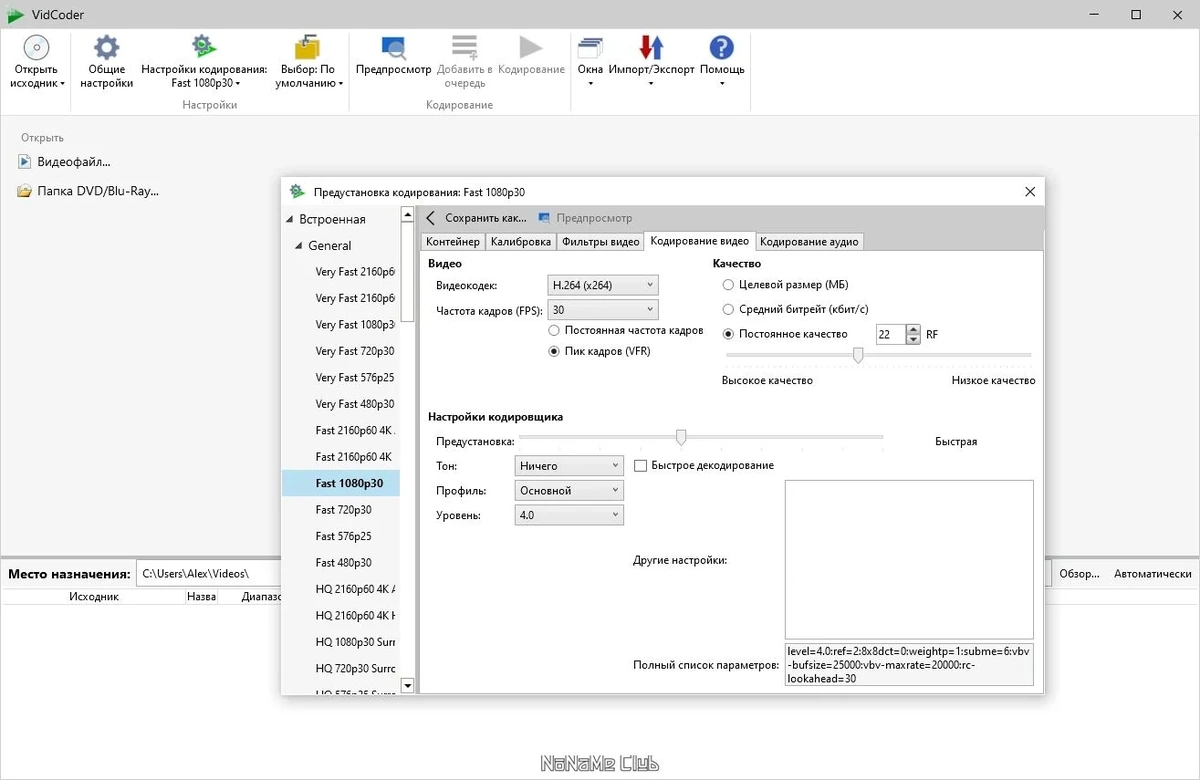The image size is (1200, 780).
Task: Click the Открыть исходник disc icon
Action: coord(37,47)
